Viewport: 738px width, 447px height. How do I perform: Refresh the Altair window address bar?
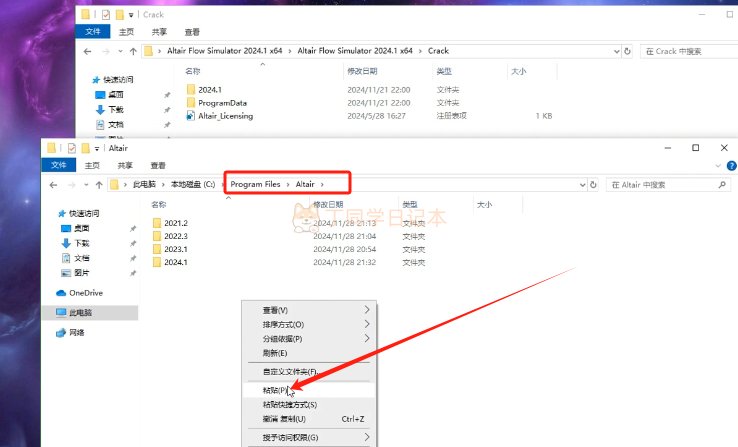[x=594, y=185]
